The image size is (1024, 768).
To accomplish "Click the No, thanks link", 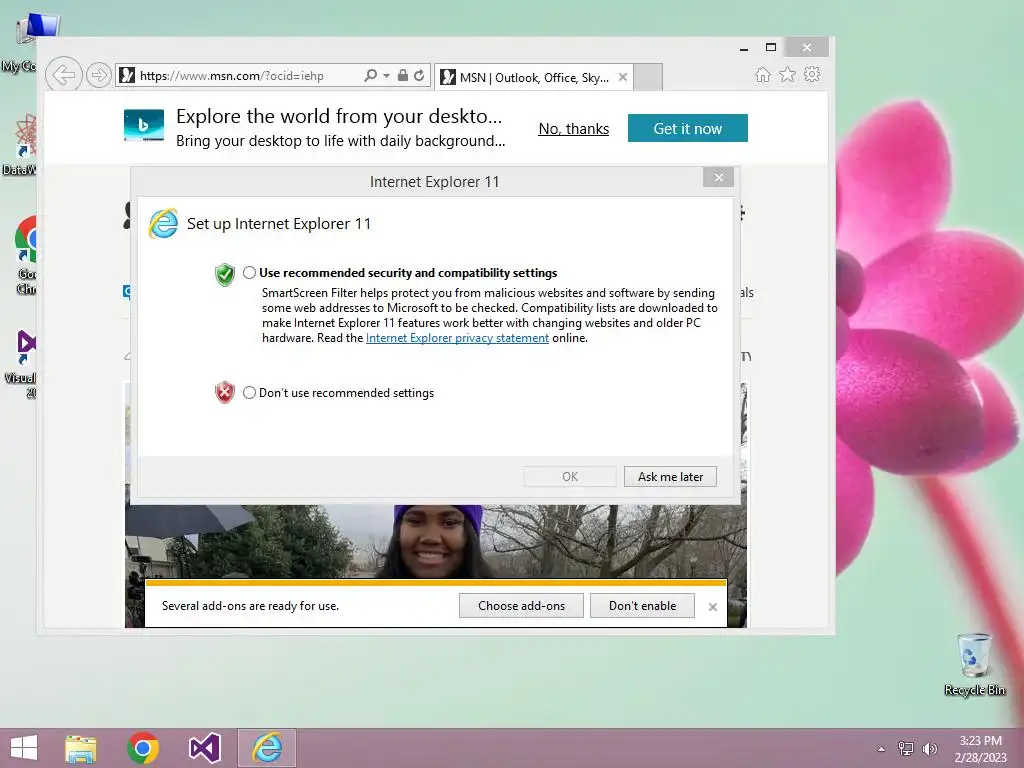I will click(x=573, y=129).
